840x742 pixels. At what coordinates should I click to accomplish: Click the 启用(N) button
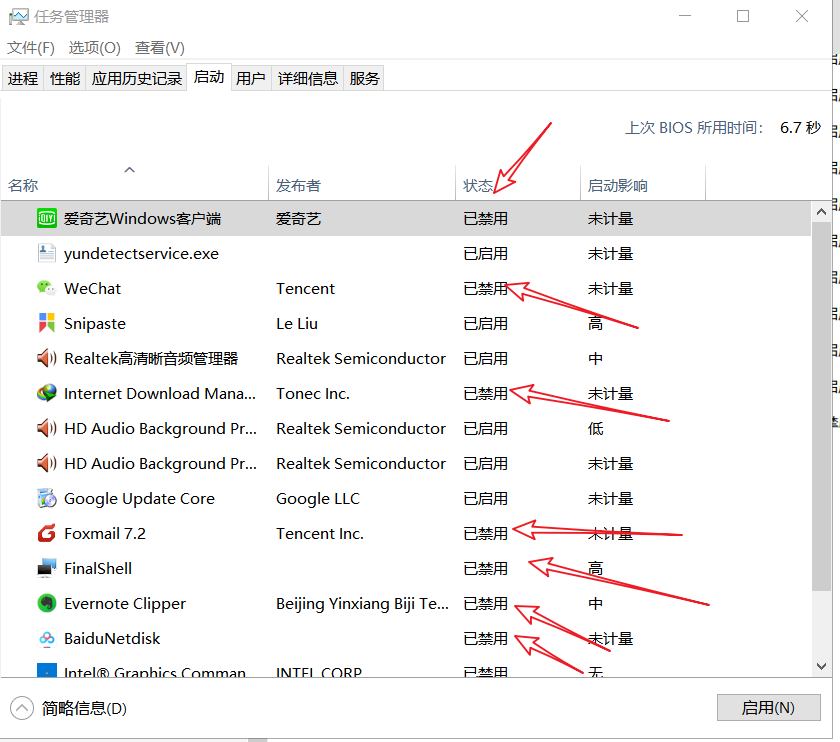(x=768, y=708)
